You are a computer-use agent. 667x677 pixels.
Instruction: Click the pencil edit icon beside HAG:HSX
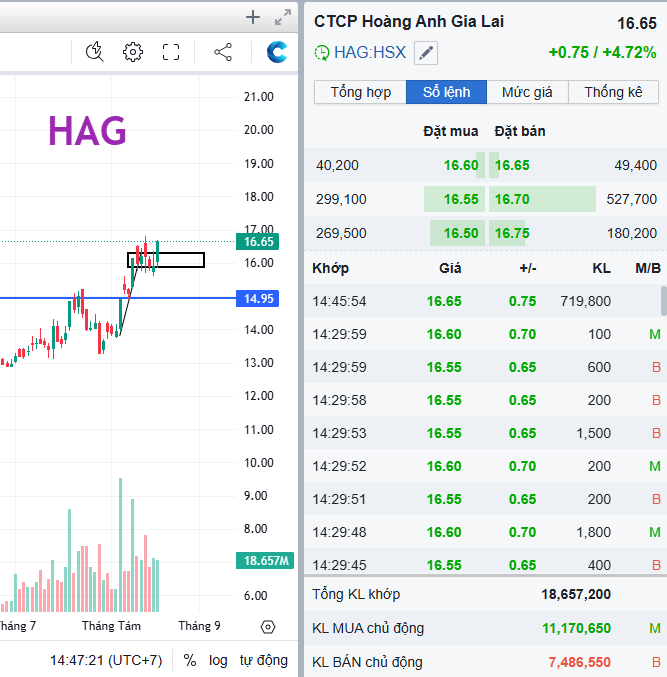click(426, 52)
